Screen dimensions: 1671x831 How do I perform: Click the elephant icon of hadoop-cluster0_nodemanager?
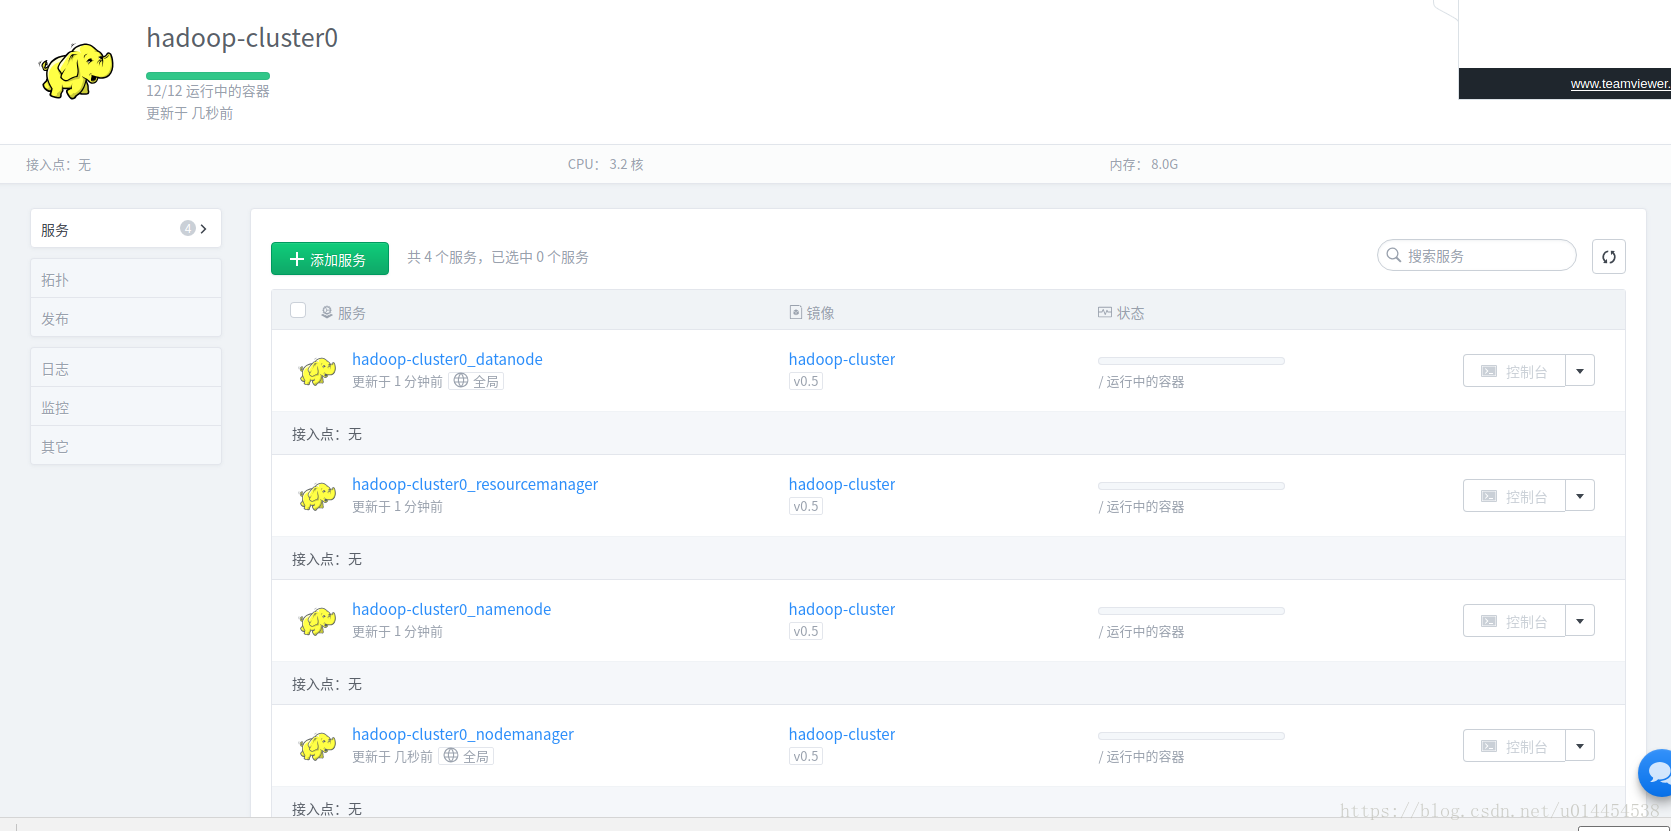318,747
